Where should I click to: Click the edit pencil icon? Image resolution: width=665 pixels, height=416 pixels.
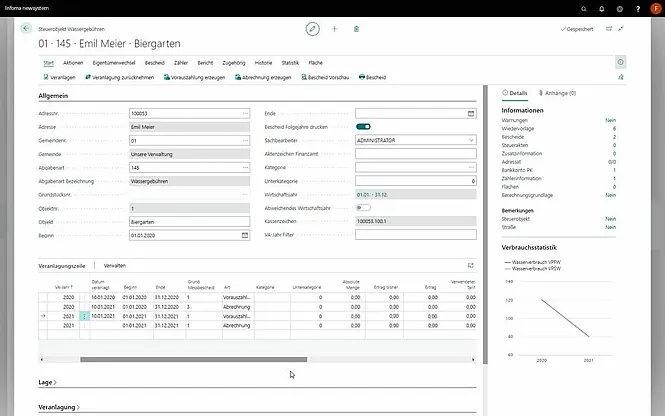pyautogui.click(x=312, y=29)
